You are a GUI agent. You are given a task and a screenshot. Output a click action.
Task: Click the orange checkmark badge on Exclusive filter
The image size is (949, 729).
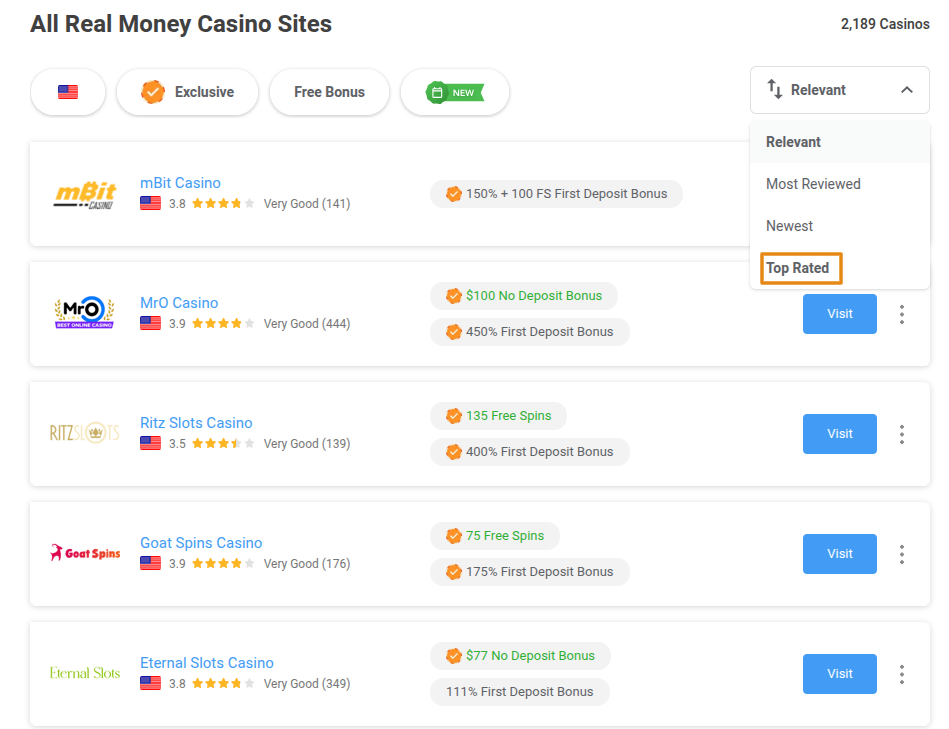[x=153, y=91]
